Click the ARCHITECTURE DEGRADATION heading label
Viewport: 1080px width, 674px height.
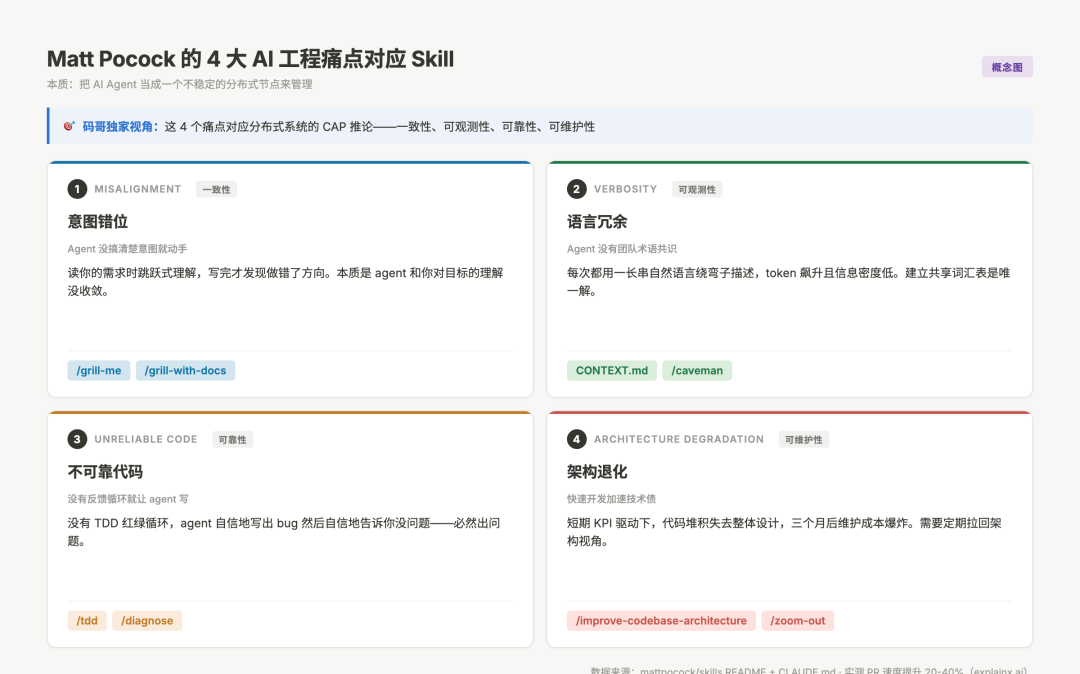tap(679, 439)
